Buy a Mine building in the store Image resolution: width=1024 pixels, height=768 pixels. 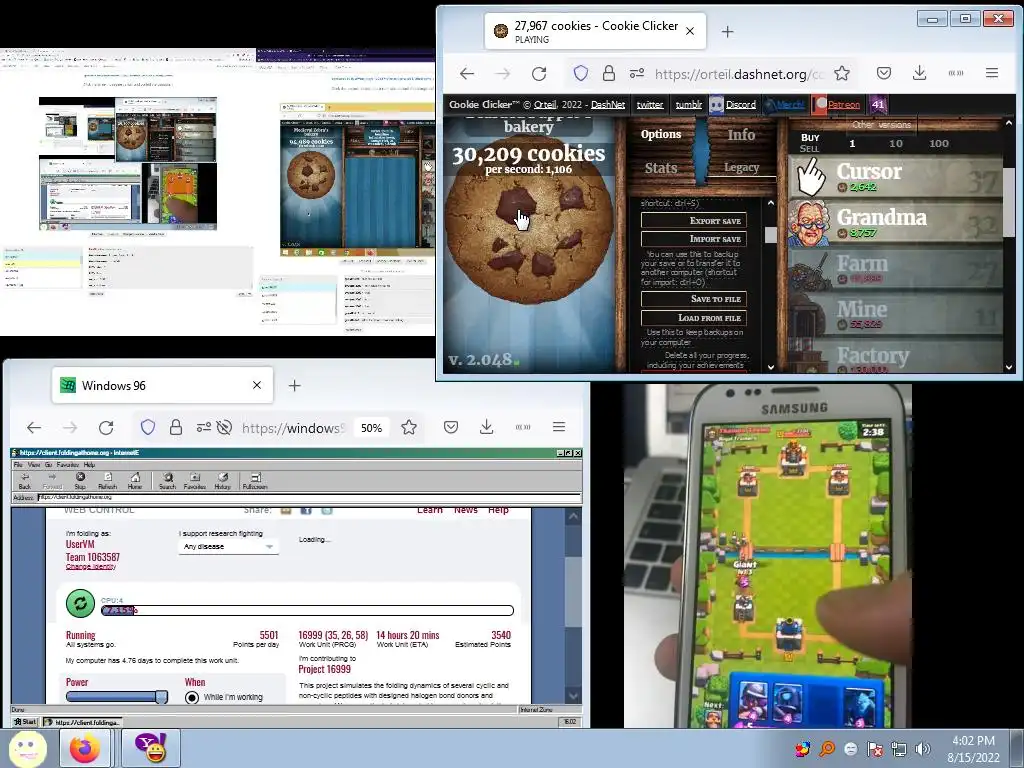[x=895, y=315]
